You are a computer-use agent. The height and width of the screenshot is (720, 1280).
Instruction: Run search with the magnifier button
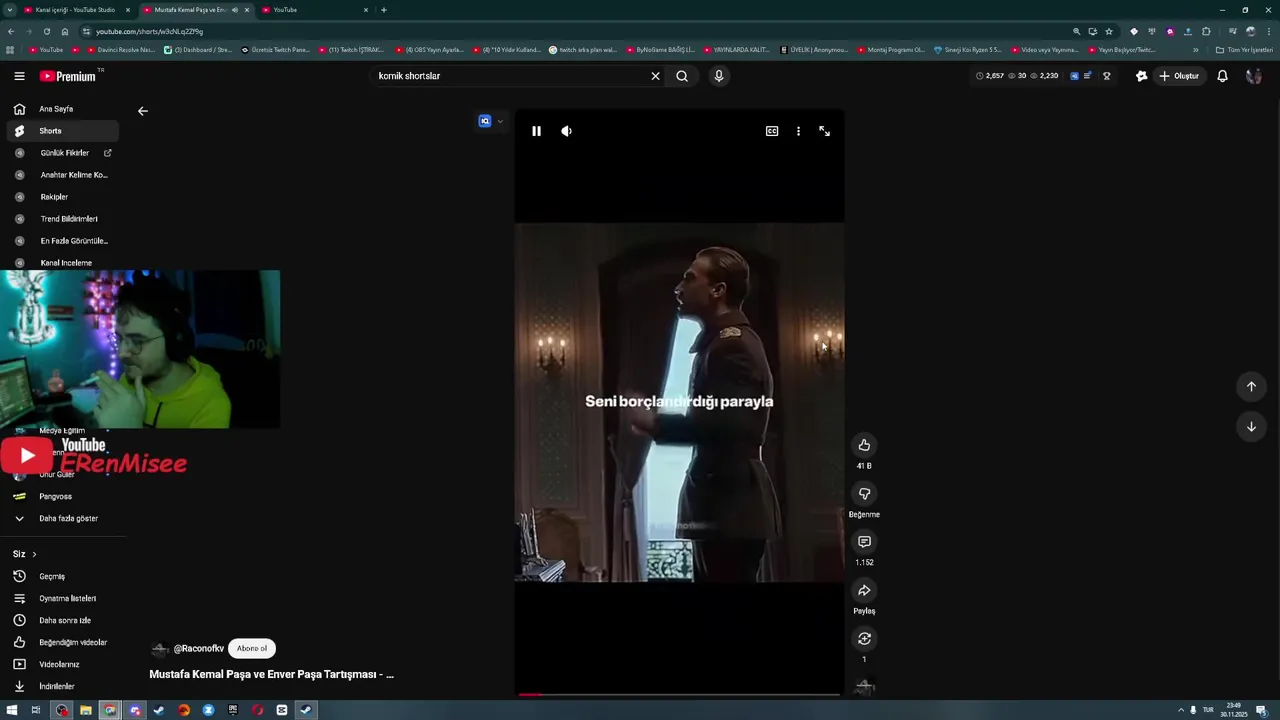(682, 76)
